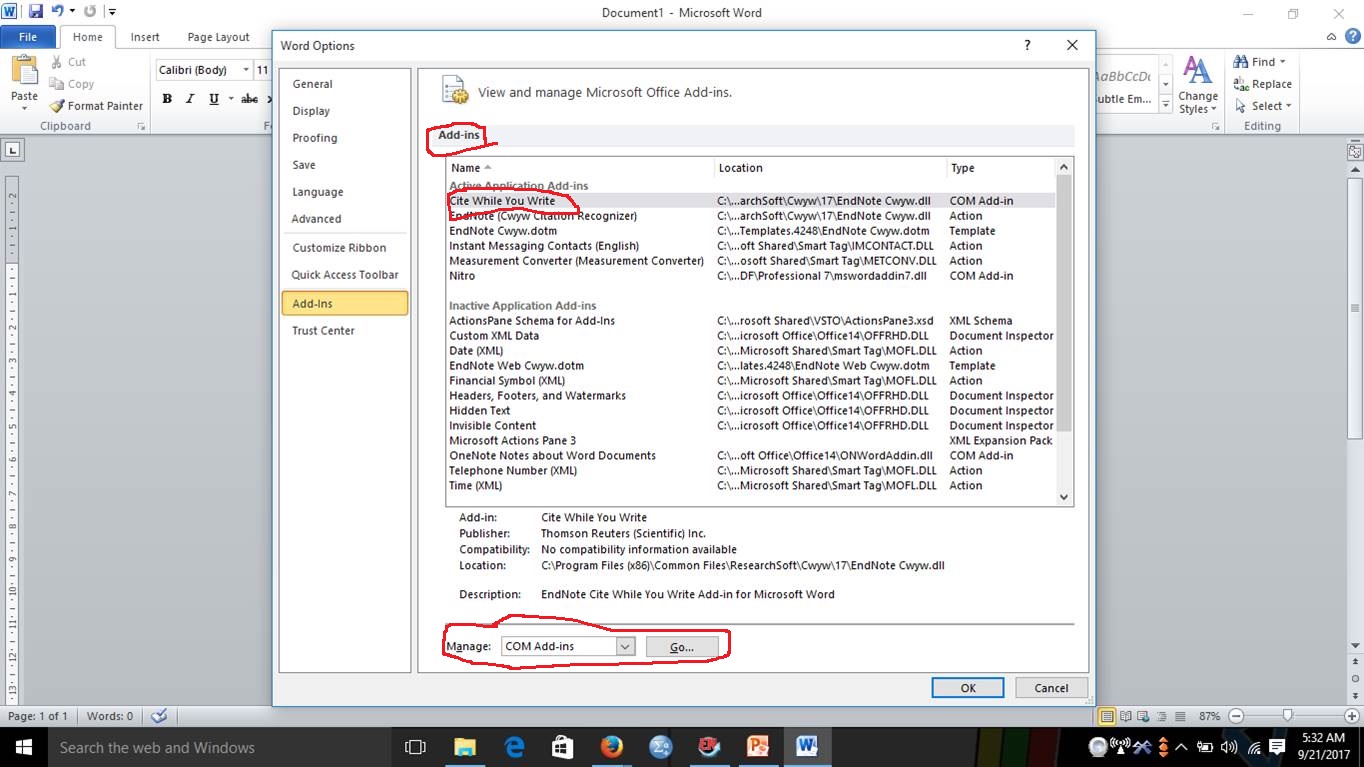The image size is (1364, 767).
Task: Click the zoom slider handle in status bar
Action: point(1288,716)
